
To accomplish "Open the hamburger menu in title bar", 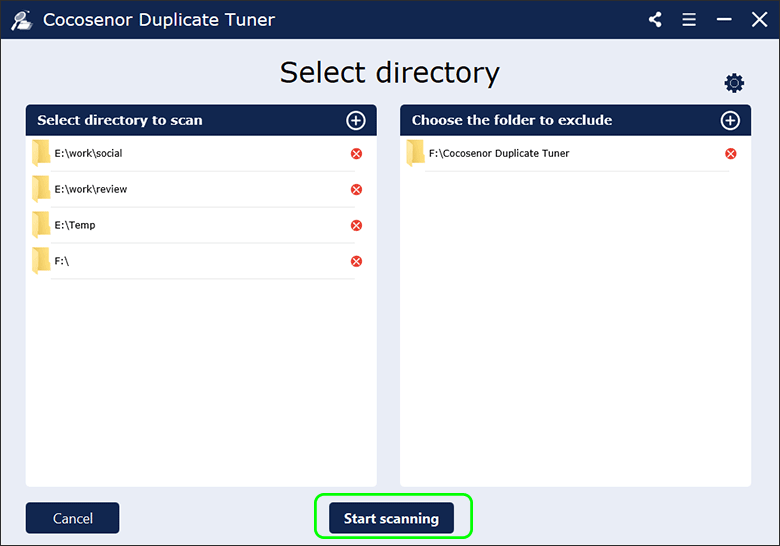I will [689, 20].
